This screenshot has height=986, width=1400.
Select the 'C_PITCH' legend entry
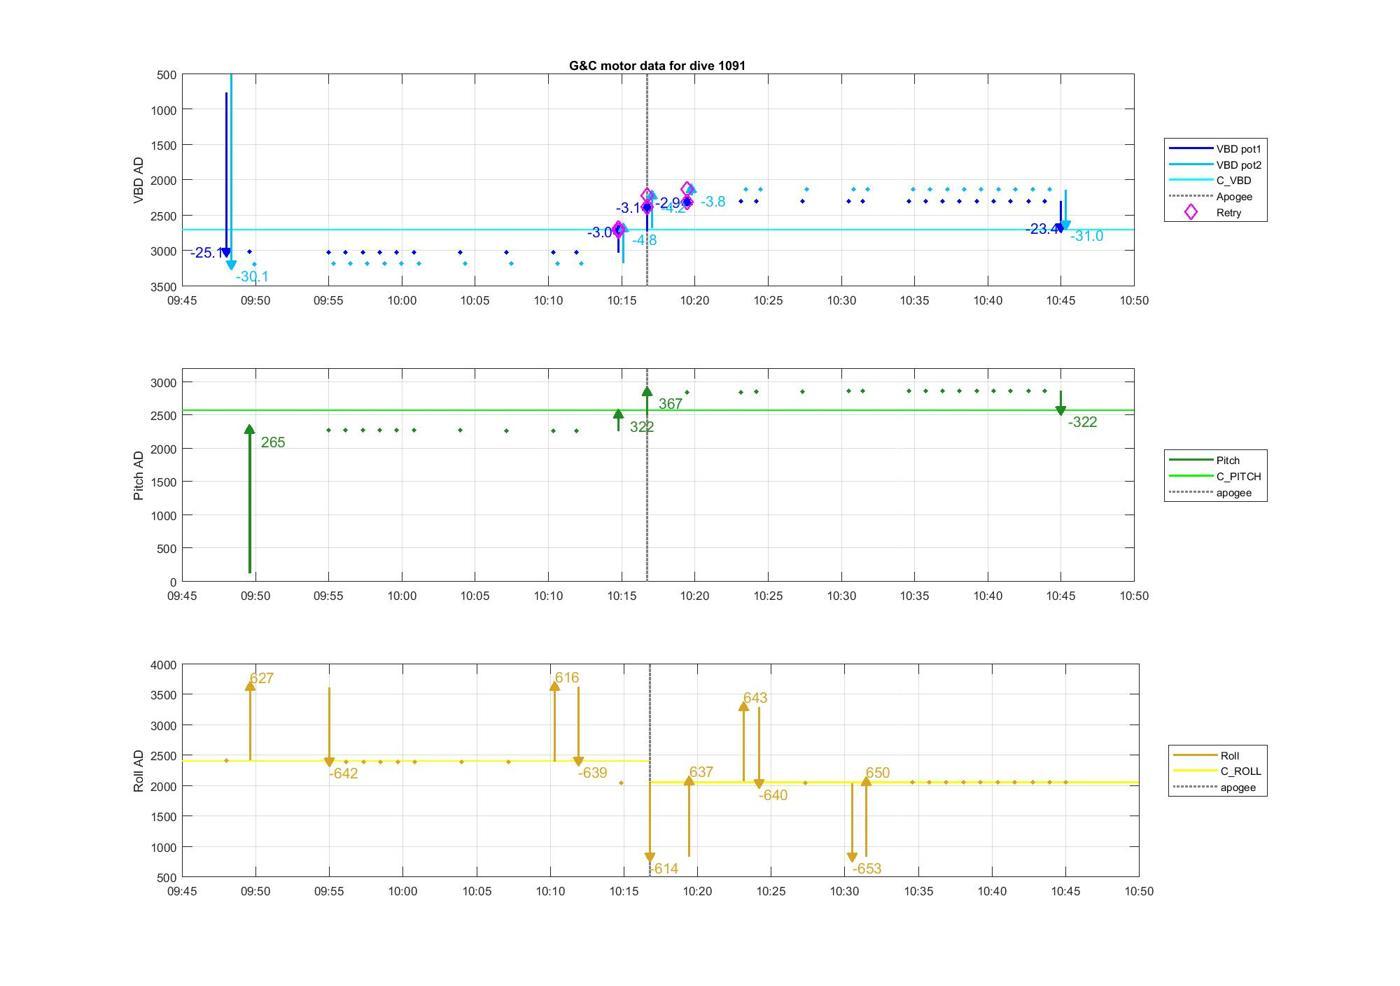click(x=1216, y=477)
